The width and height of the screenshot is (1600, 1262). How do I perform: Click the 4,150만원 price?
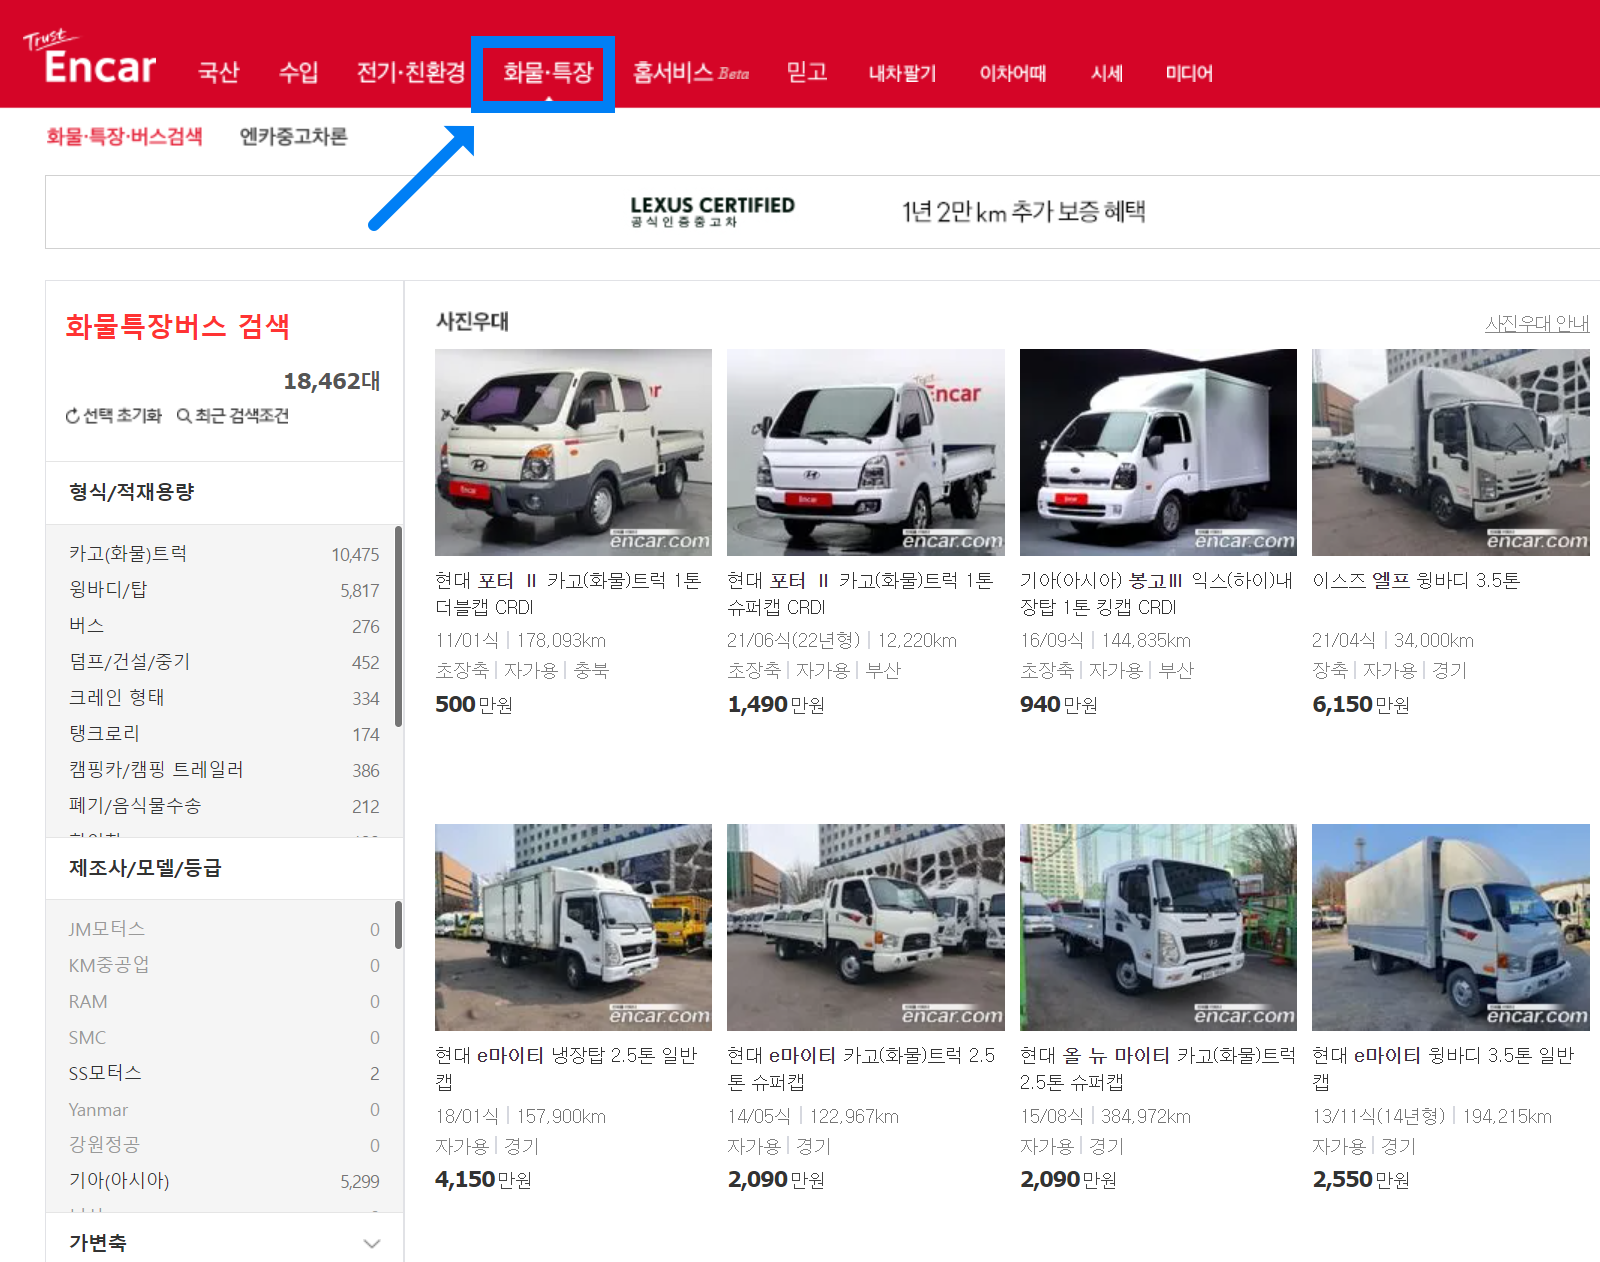[483, 1180]
